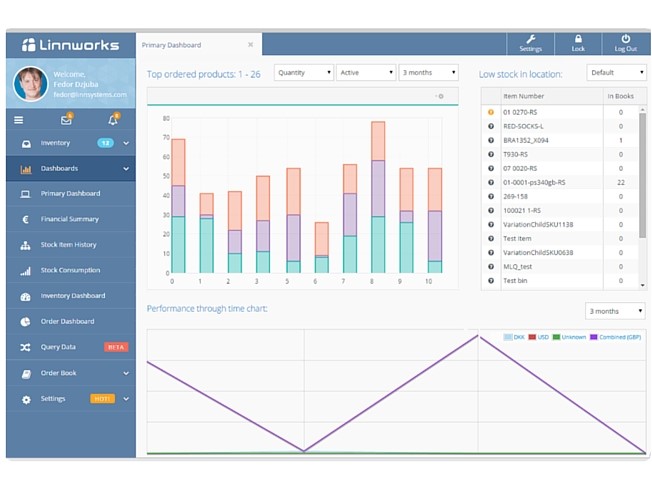Open the hamburger menu icon in sidebar
Image resolution: width=652 pixels, height=479 pixels.
19,120
